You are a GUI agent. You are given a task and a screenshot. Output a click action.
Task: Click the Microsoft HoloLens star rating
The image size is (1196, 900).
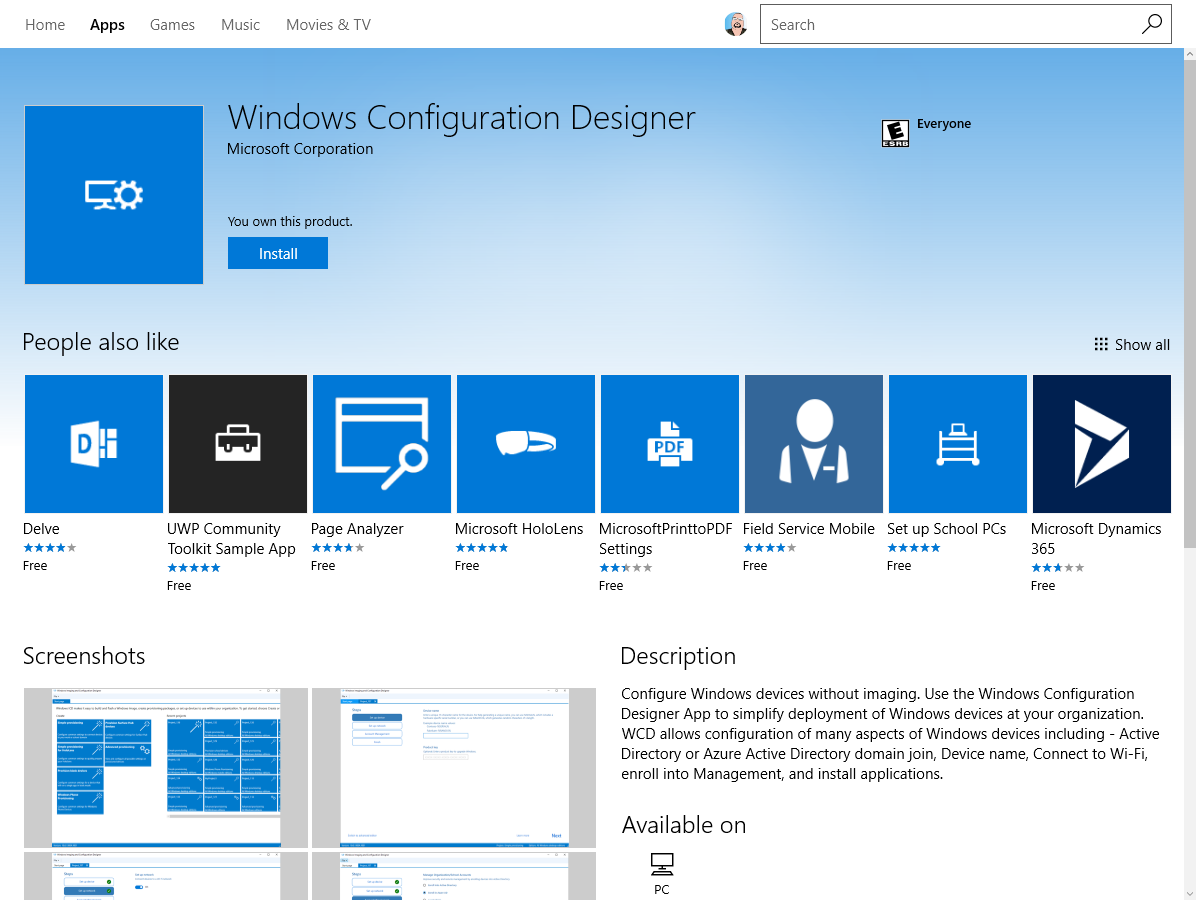click(x=481, y=548)
